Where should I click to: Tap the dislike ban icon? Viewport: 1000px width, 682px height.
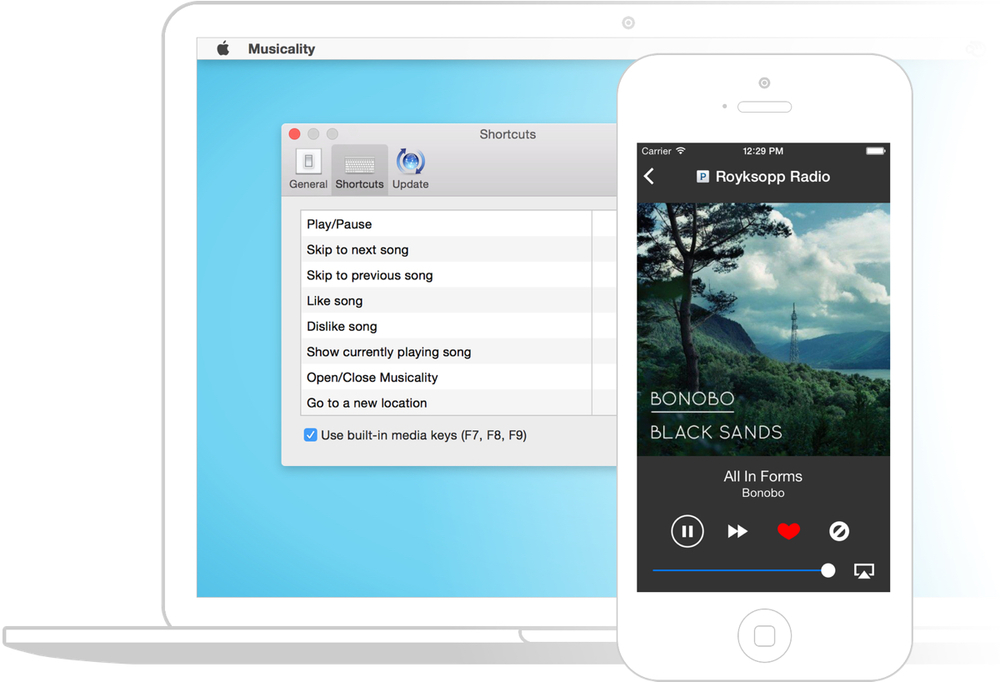click(x=839, y=531)
